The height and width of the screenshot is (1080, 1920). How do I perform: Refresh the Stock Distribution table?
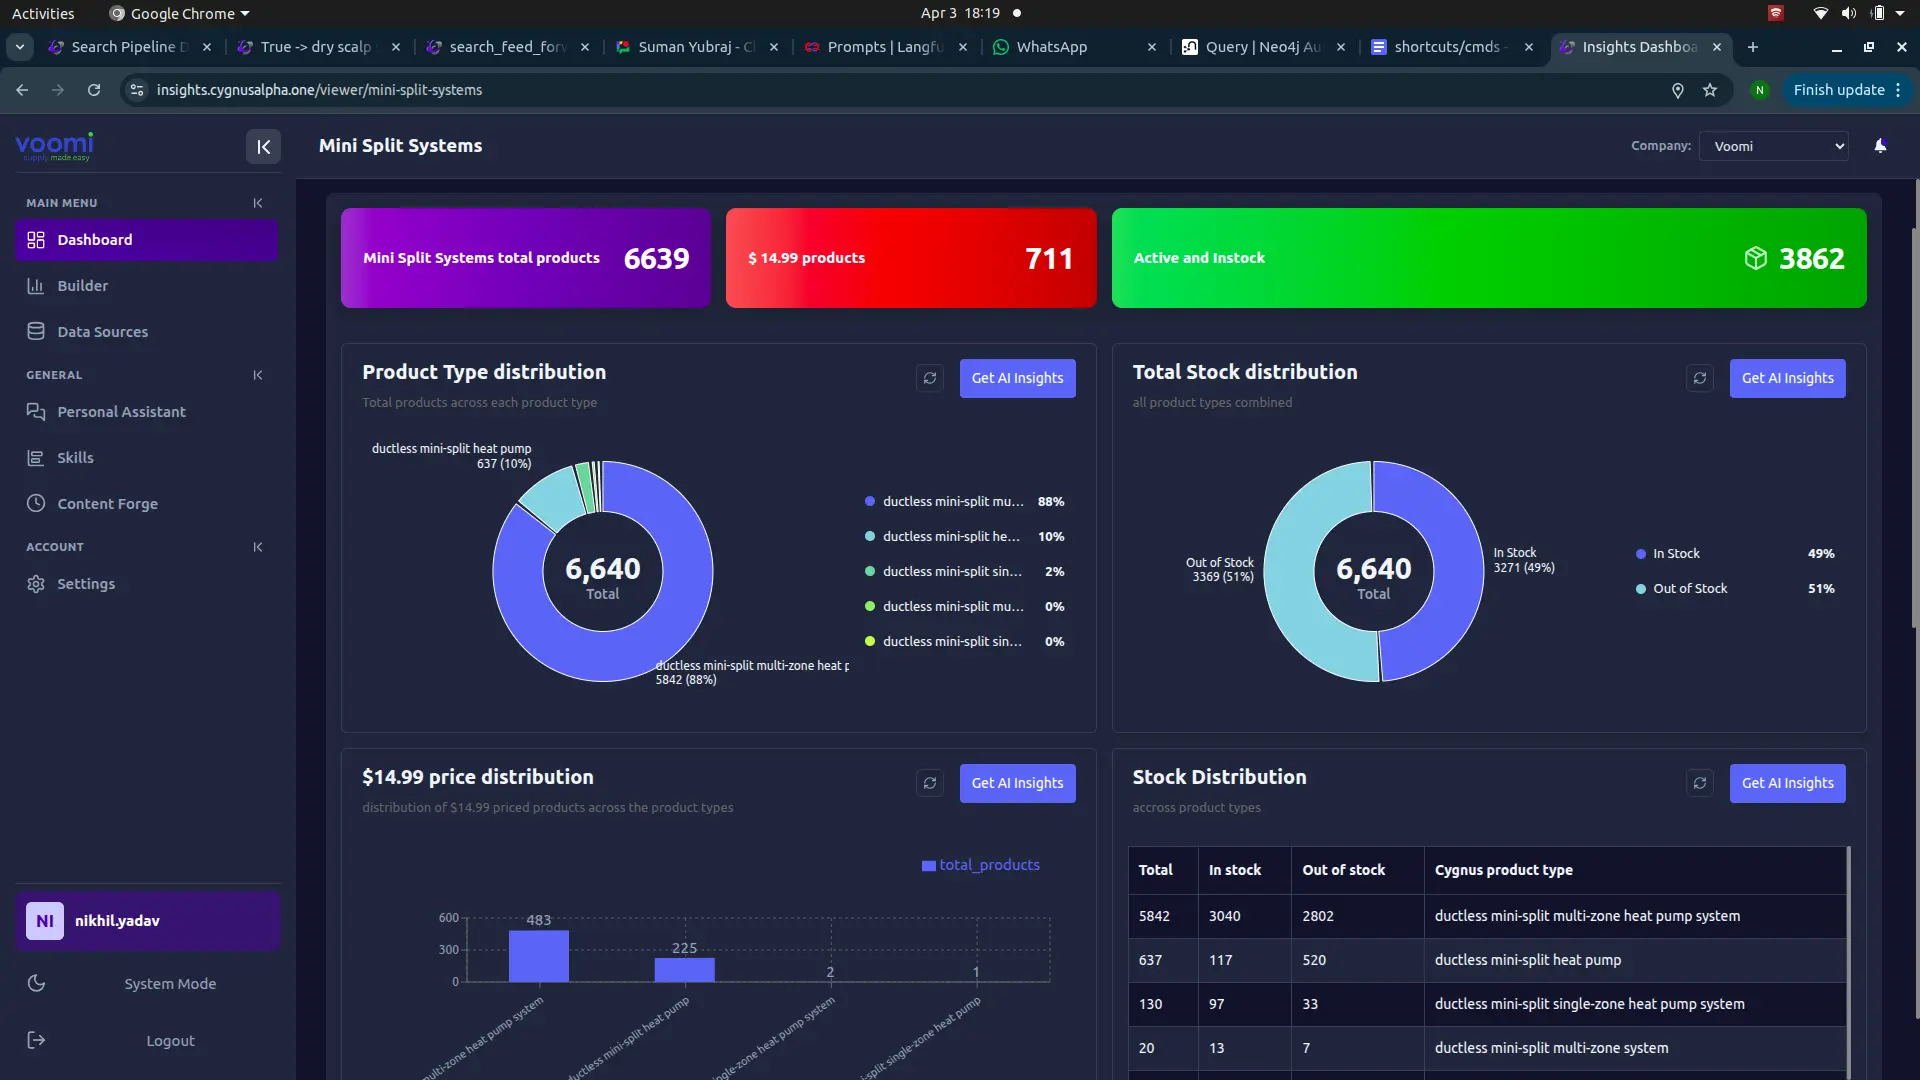1700,783
